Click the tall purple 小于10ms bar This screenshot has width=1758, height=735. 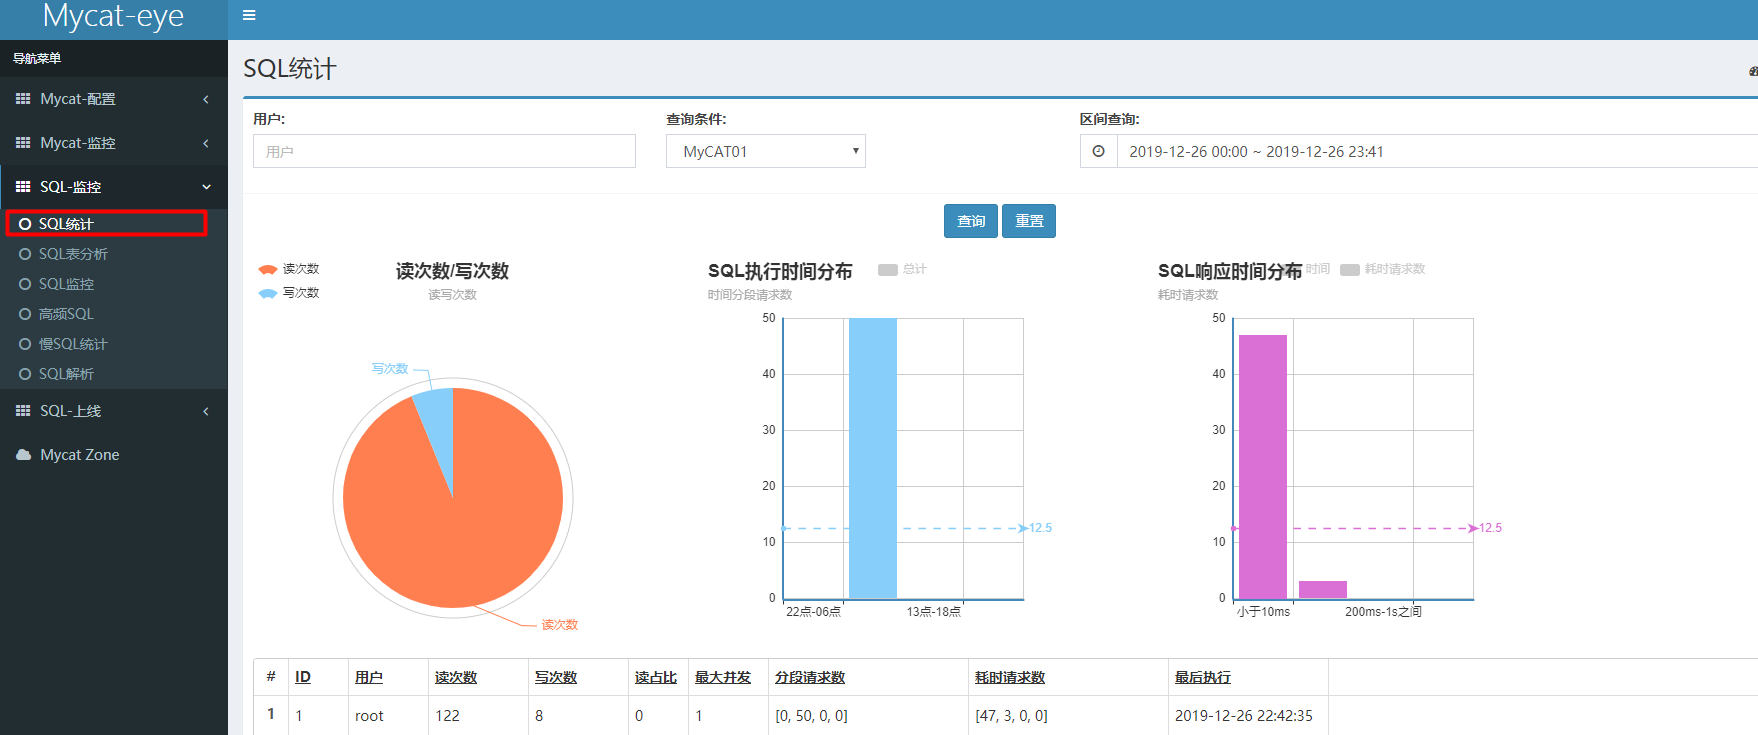pos(1263,467)
